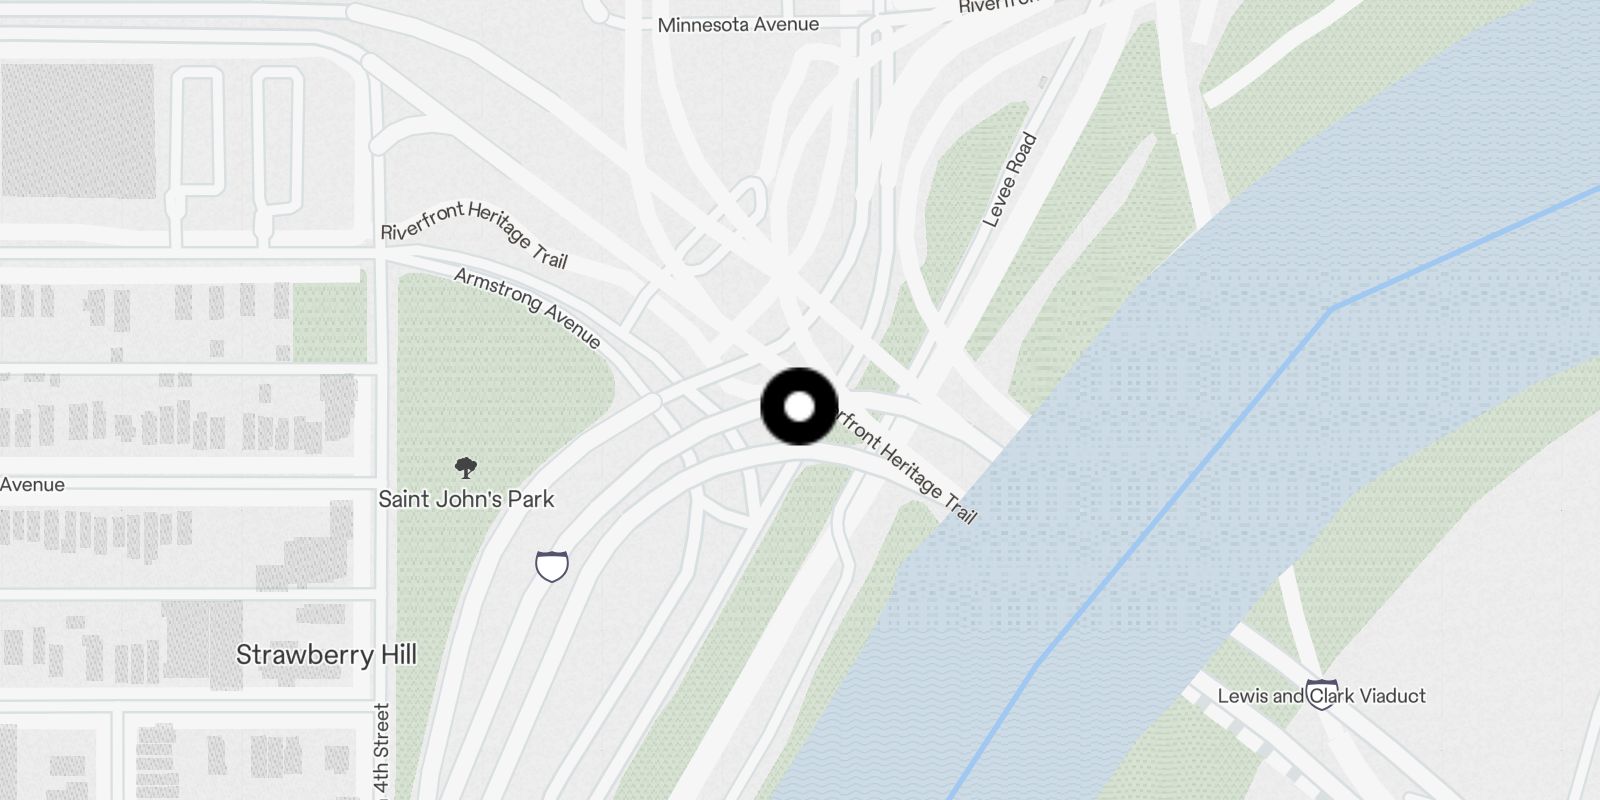
Task: Click the Levee Road label
Action: pos(1010,180)
